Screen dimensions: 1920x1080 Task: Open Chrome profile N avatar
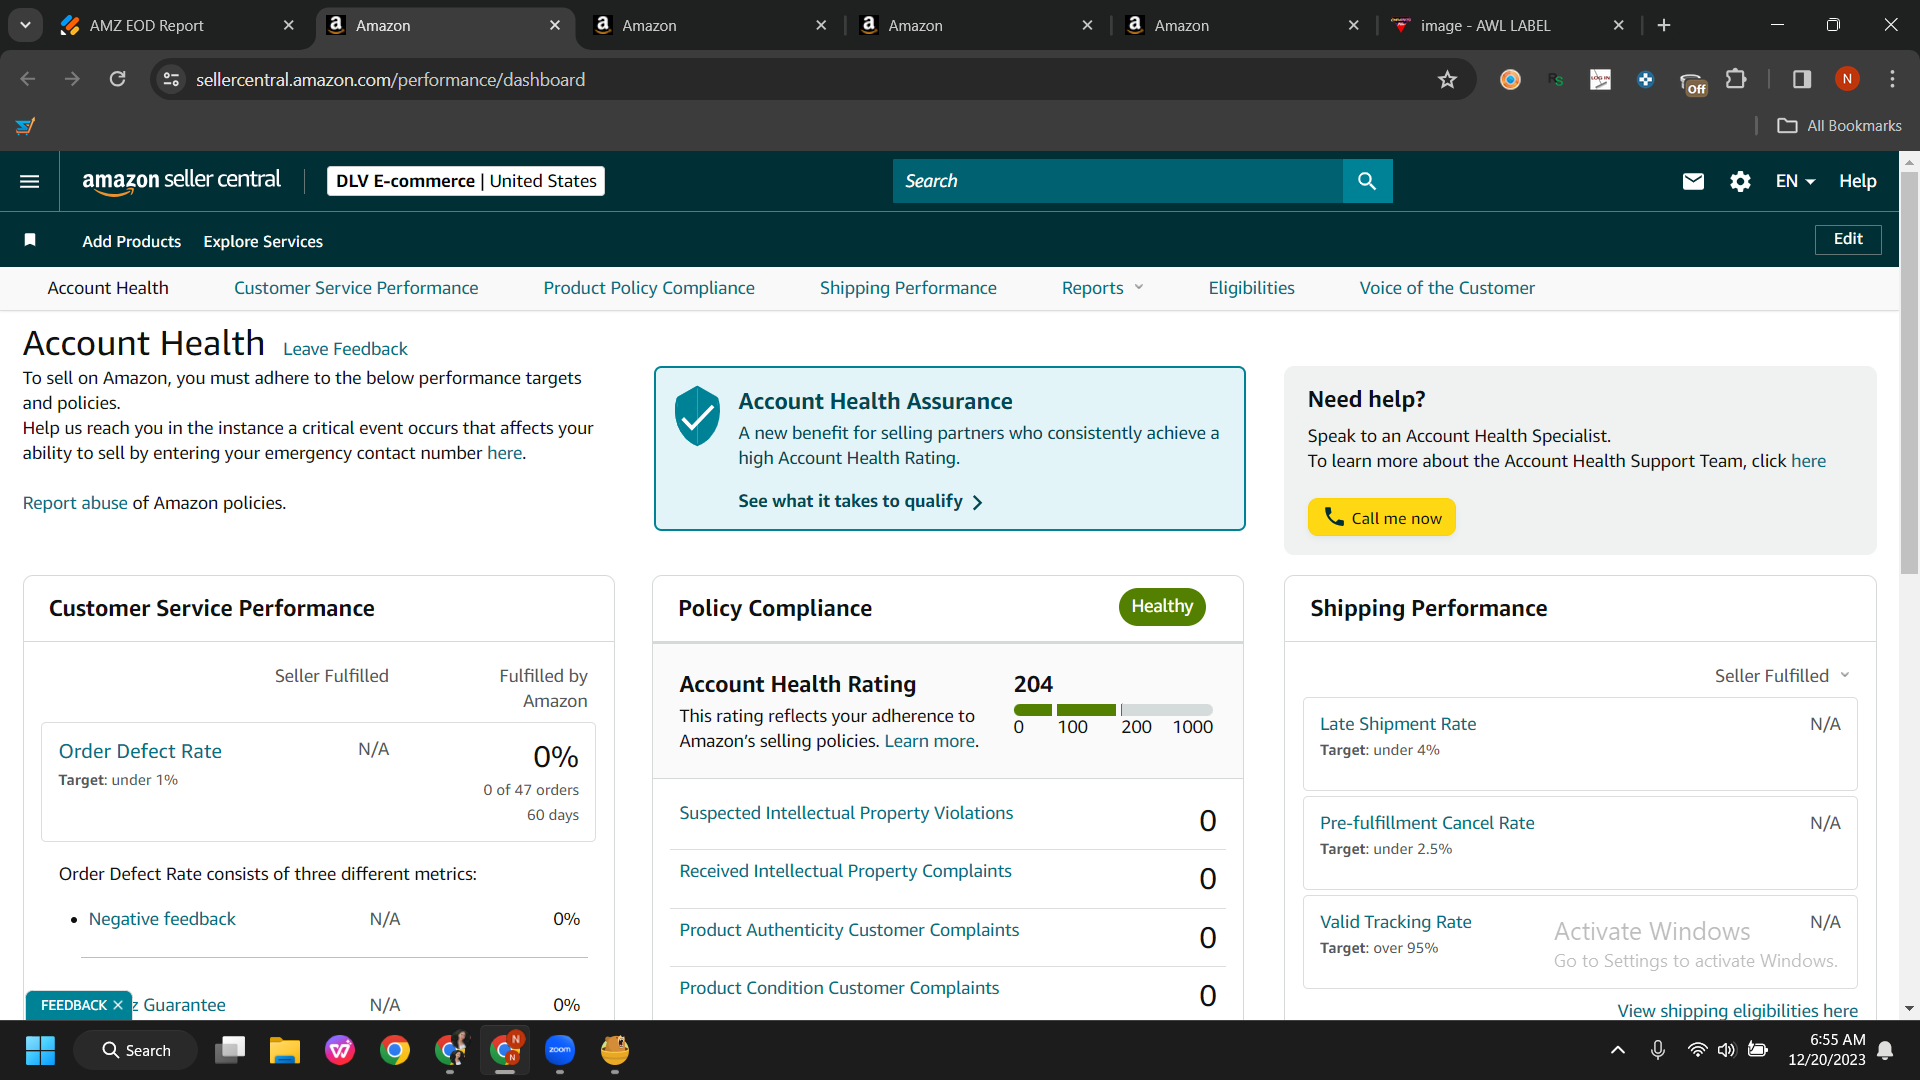1847,79
